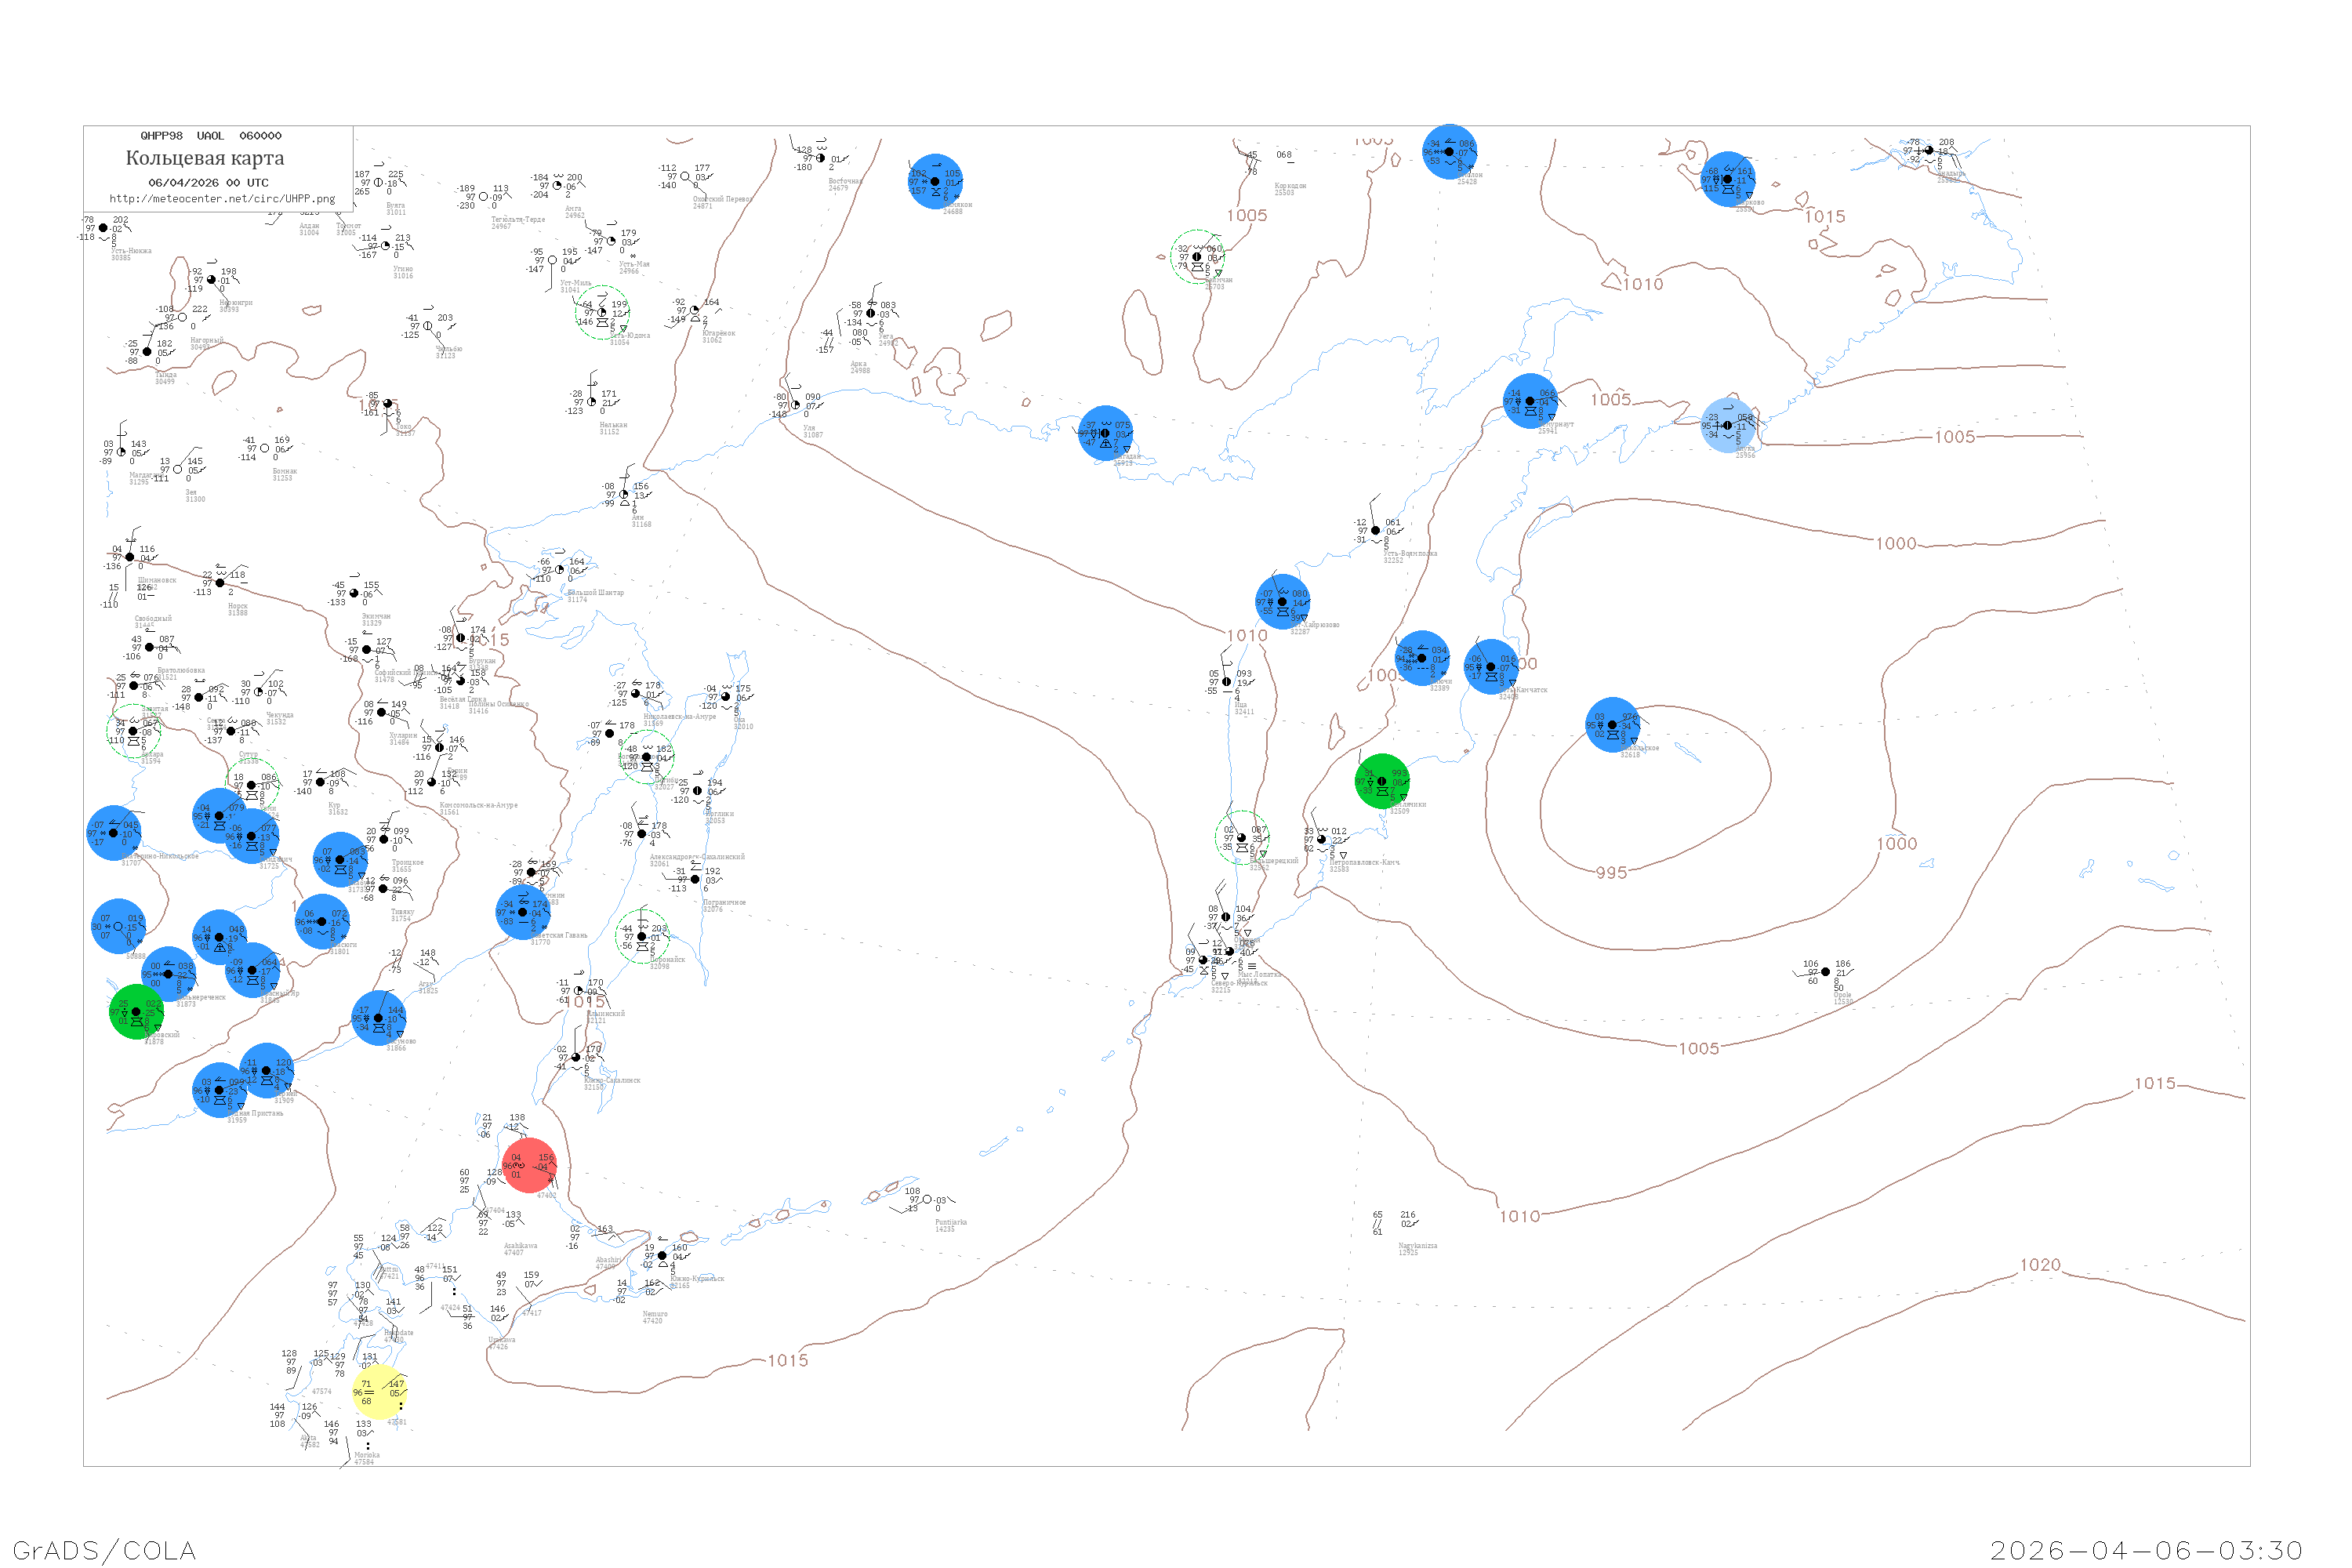2352x1568 pixels.
Task: Click the blue station circle at Никольское 32618
Action: (x=1612, y=725)
